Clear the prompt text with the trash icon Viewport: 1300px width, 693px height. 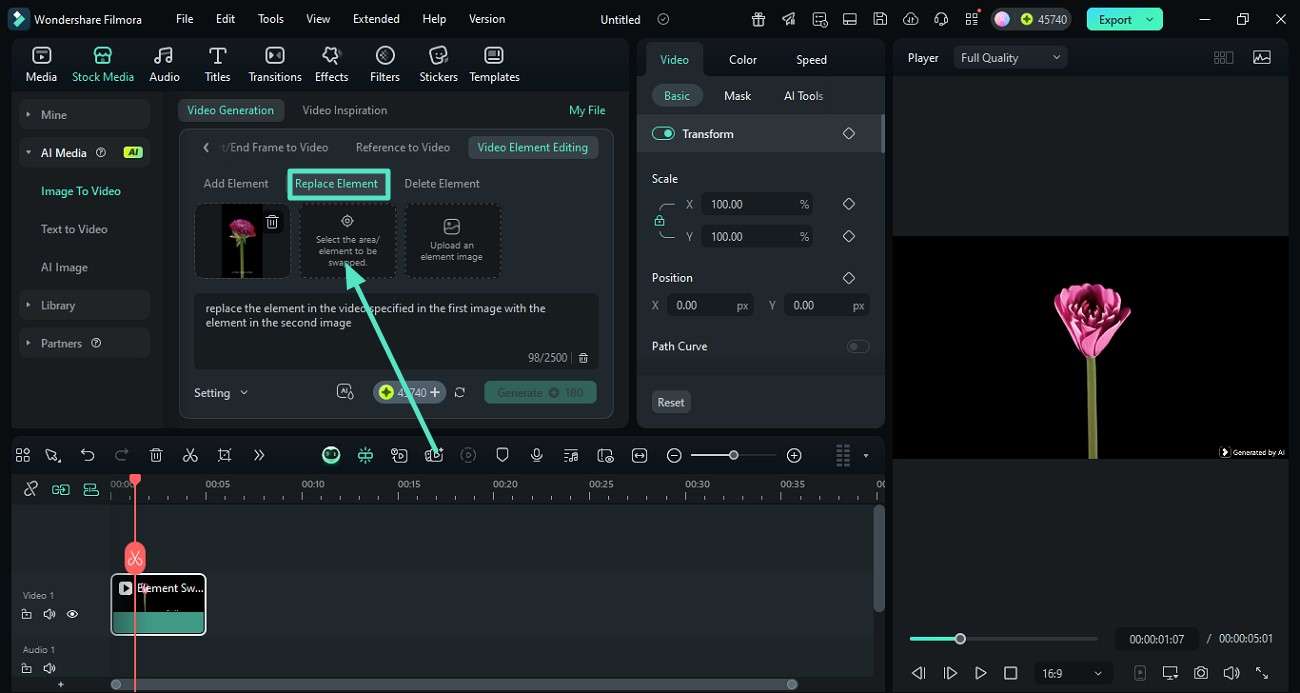(584, 358)
